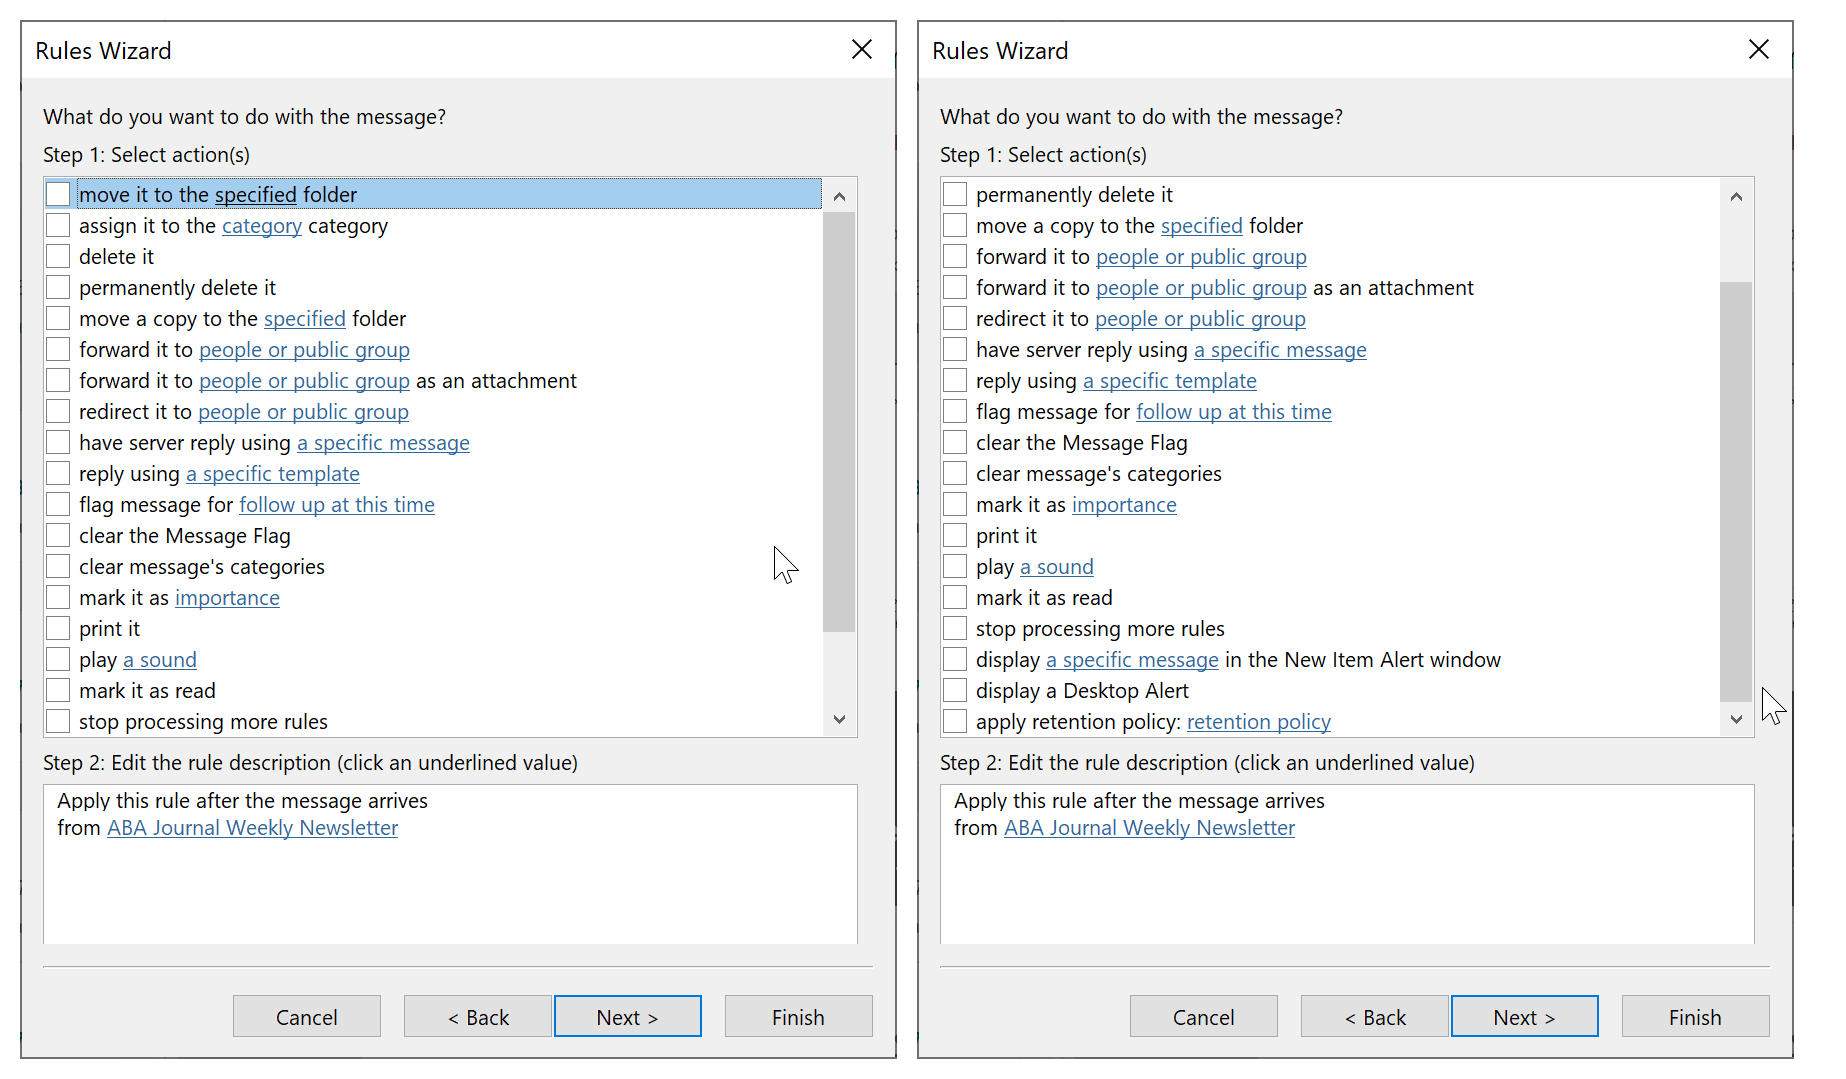Click 'importance' link in left wizard
Image resolution: width=1846 pixels, height=1079 pixels.
click(x=227, y=598)
